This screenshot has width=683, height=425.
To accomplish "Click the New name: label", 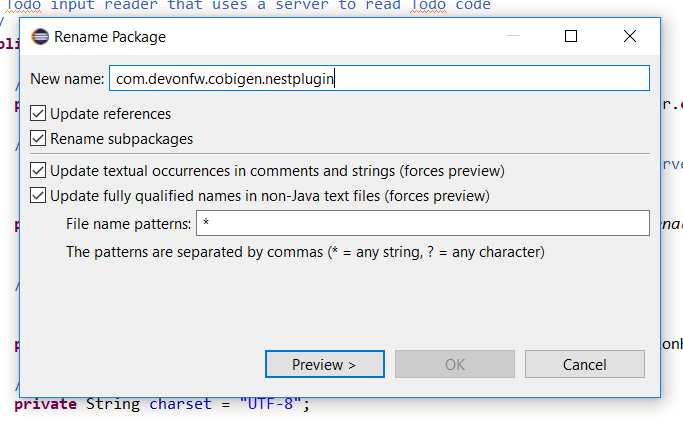I will coord(67,79).
